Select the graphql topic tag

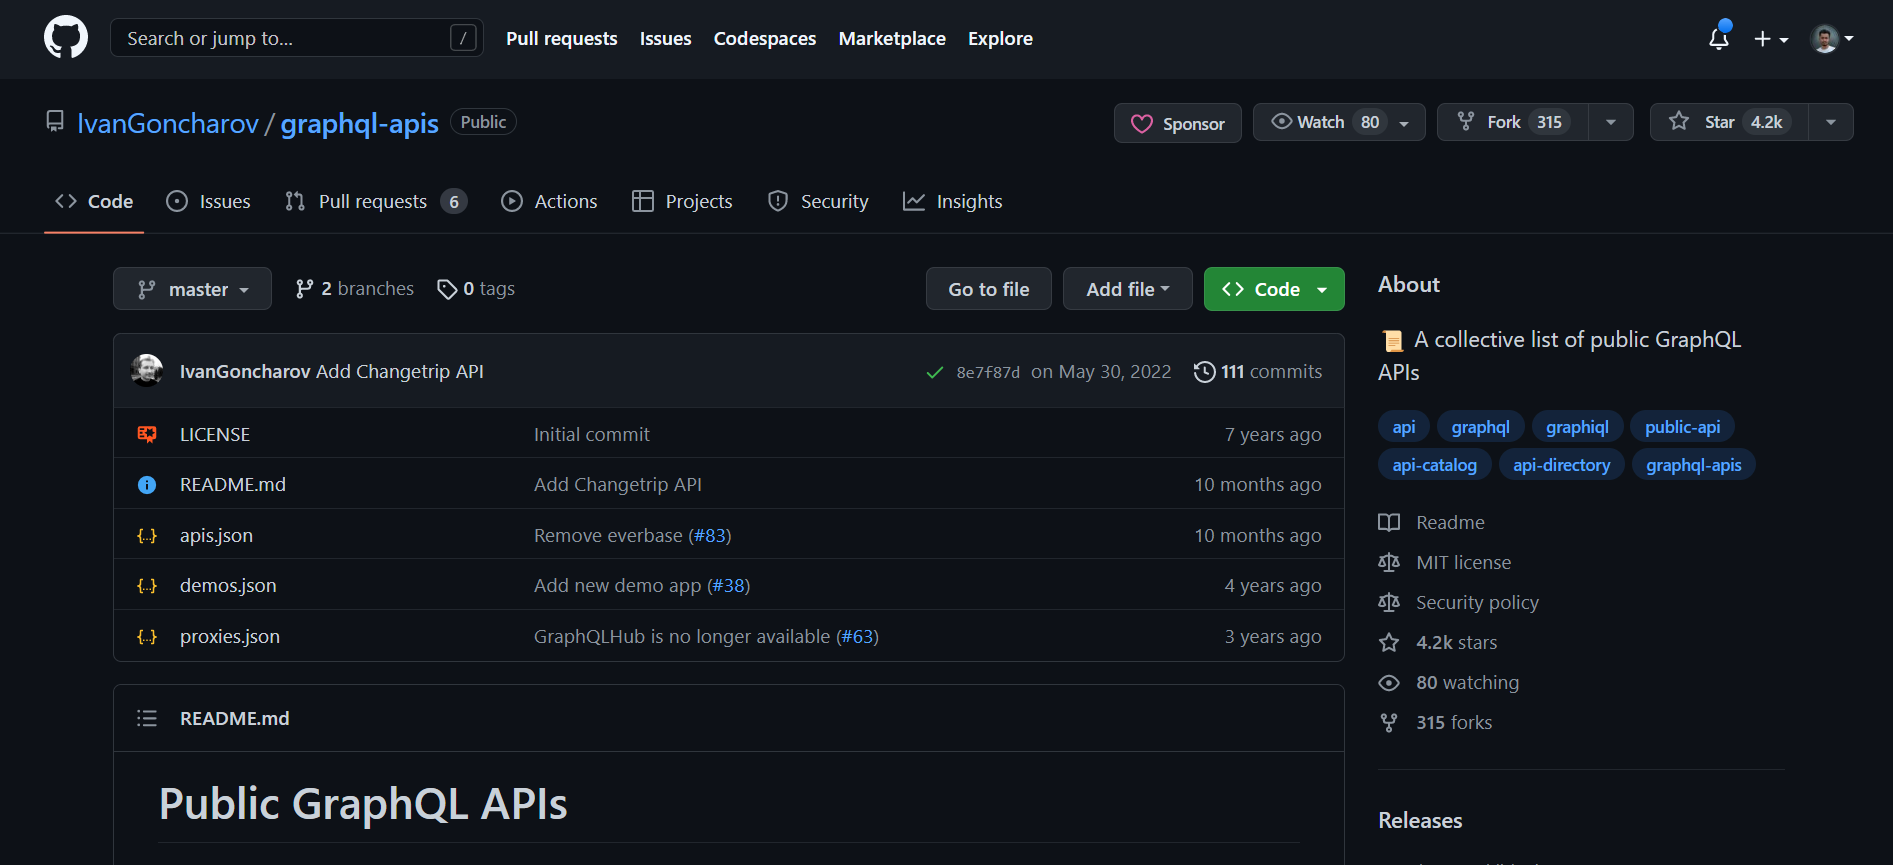[x=1480, y=427]
